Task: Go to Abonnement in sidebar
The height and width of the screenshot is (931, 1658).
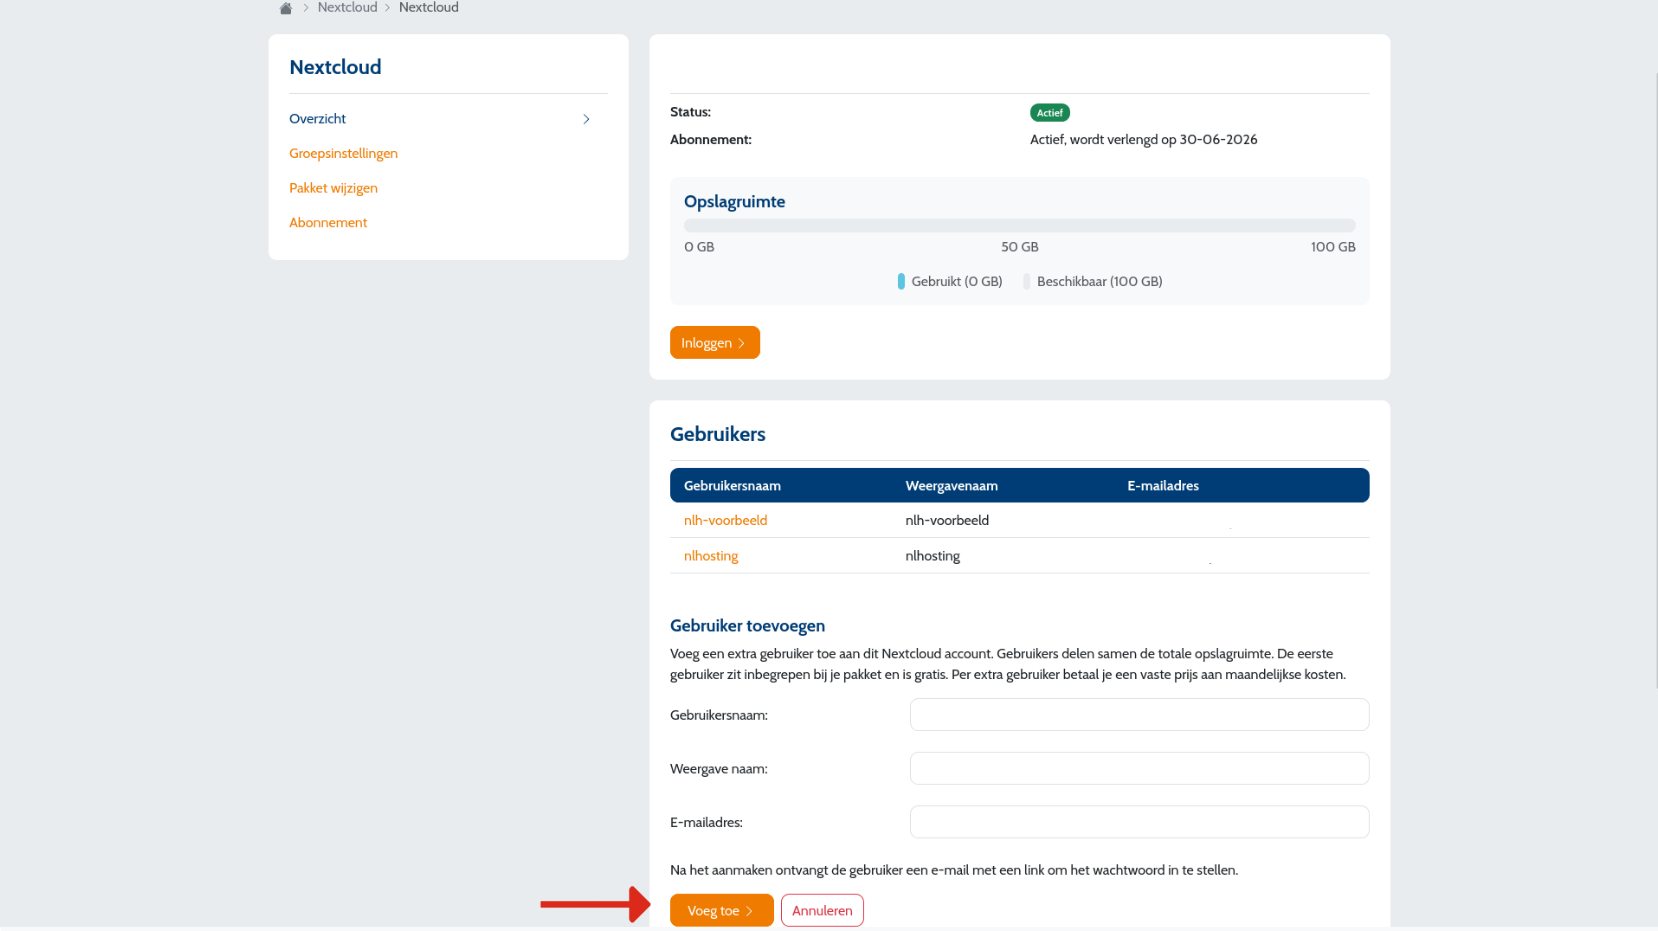Action: [328, 222]
